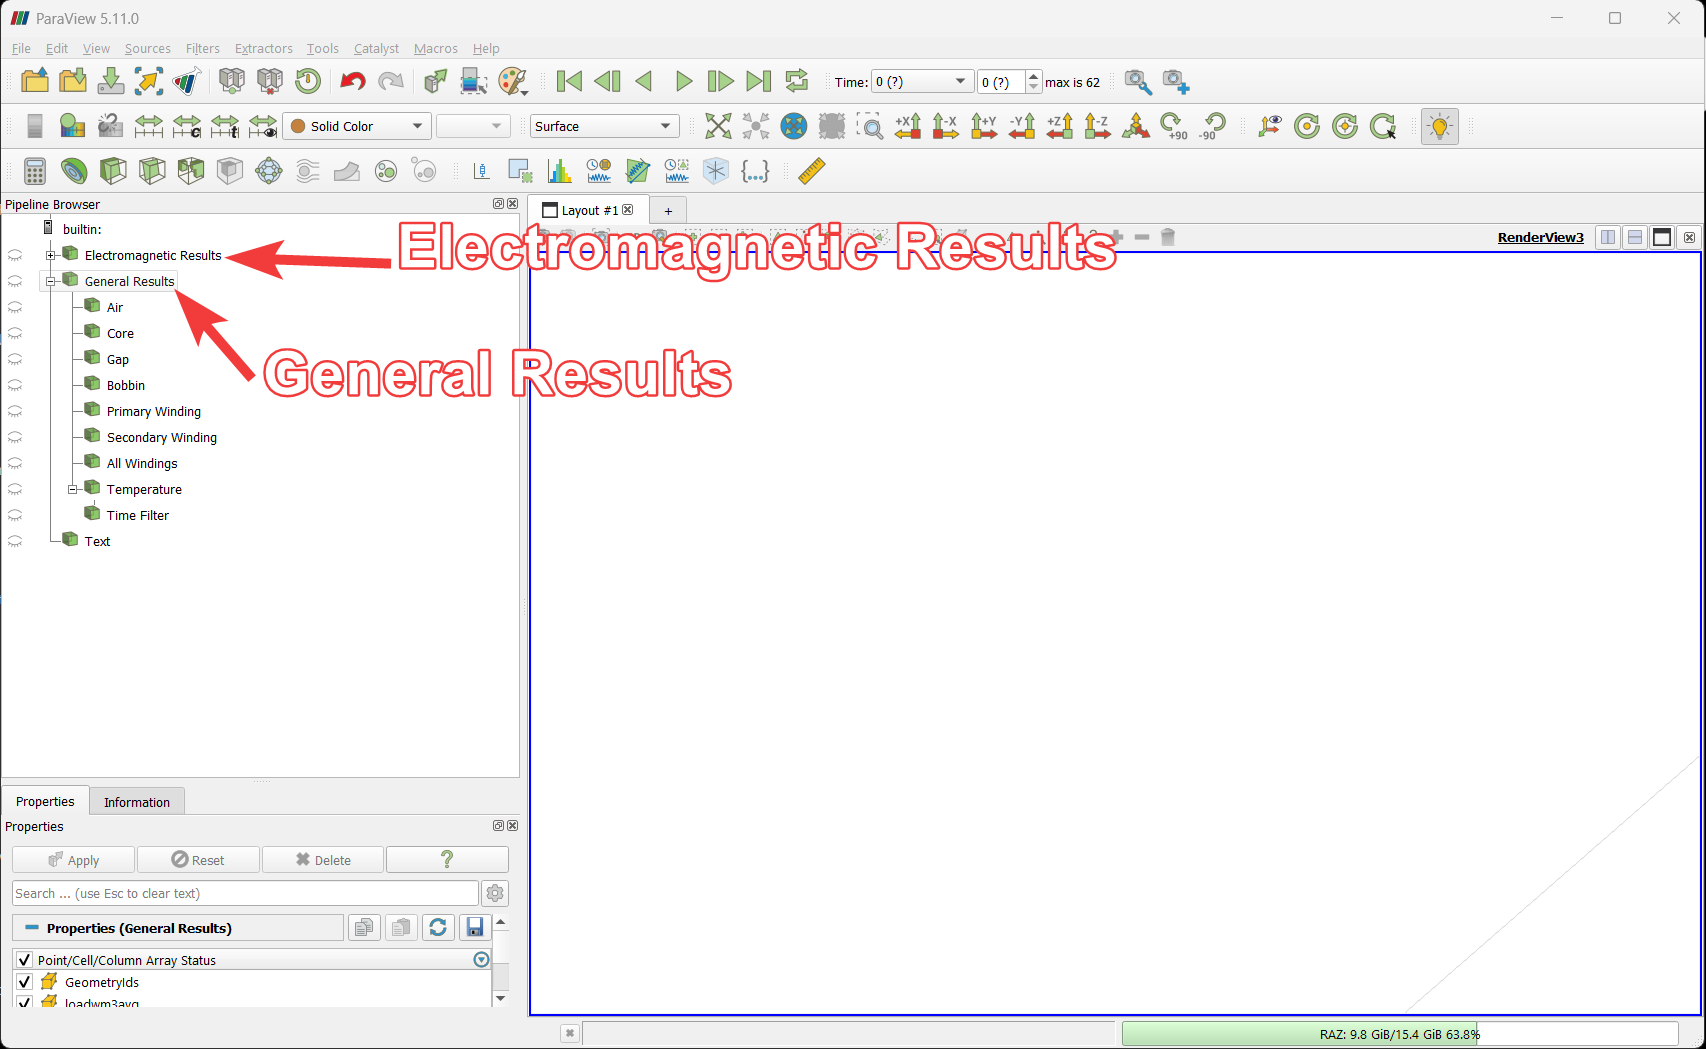Open the Surface representation dropdown
Image resolution: width=1706 pixels, height=1049 pixels.
point(604,126)
